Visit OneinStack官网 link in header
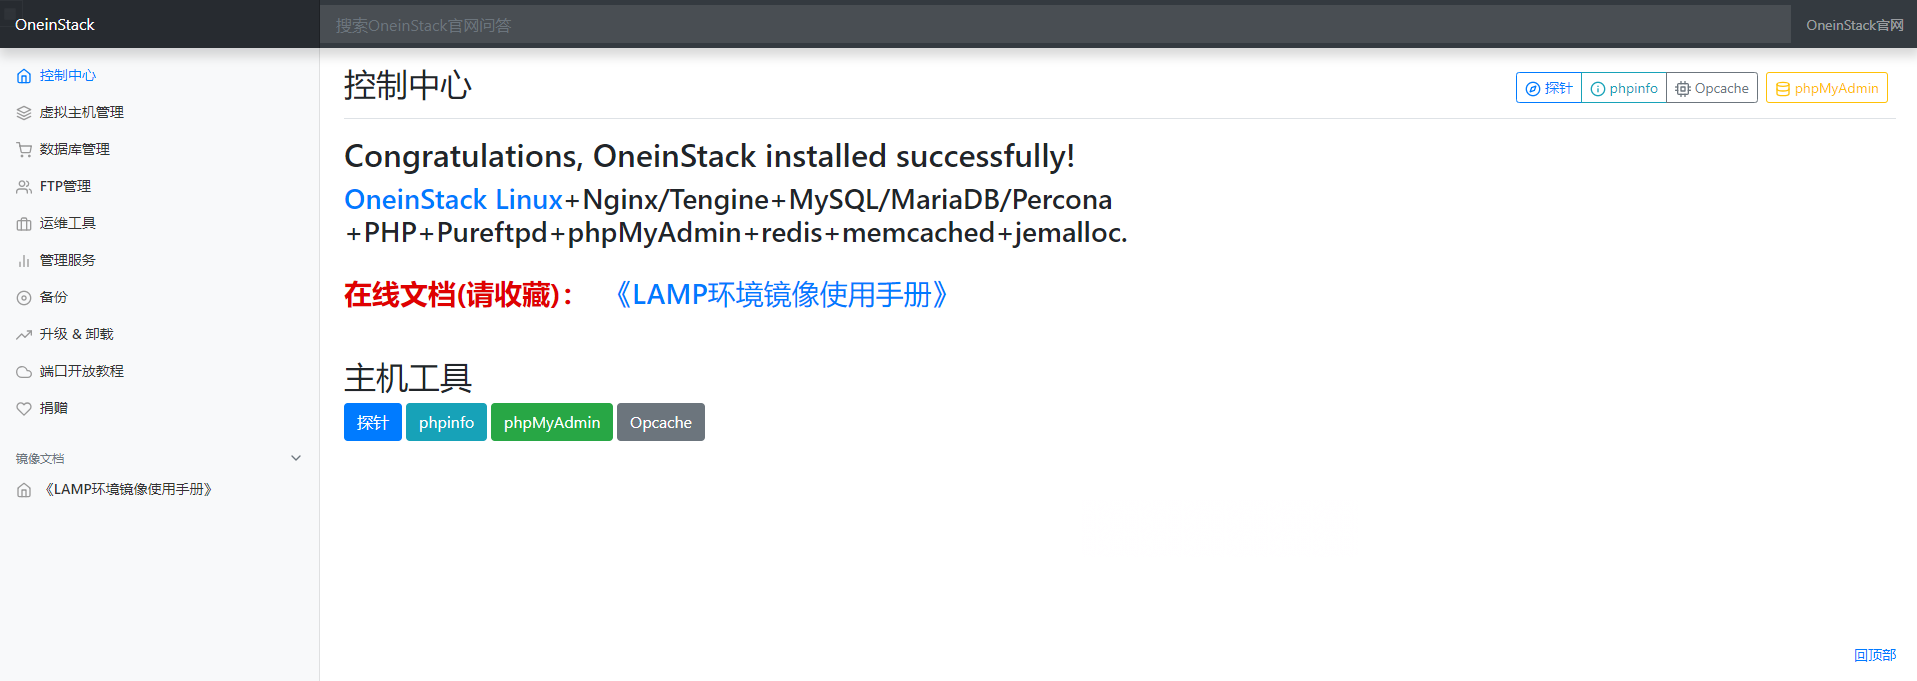 point(1855,25)
